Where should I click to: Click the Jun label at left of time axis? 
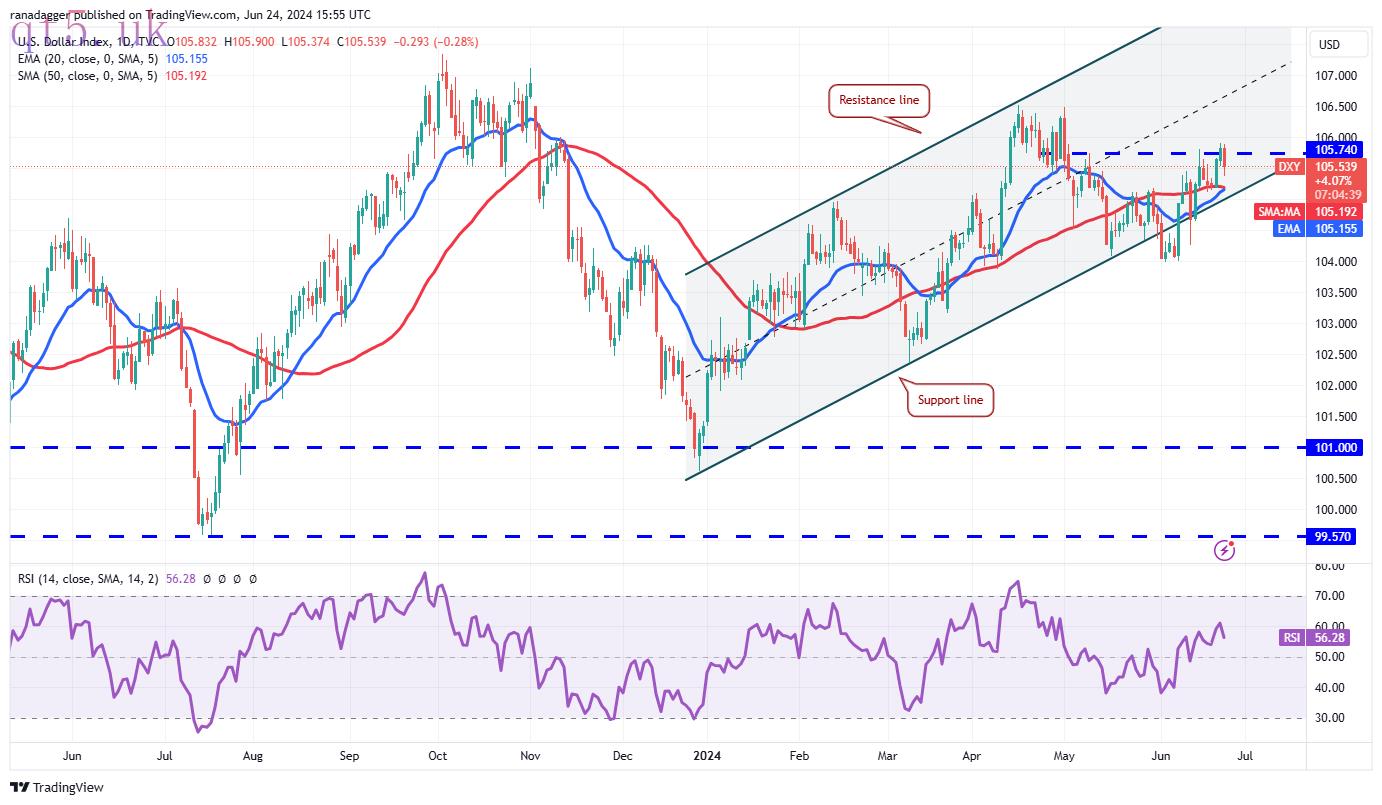tap(73, 757)
